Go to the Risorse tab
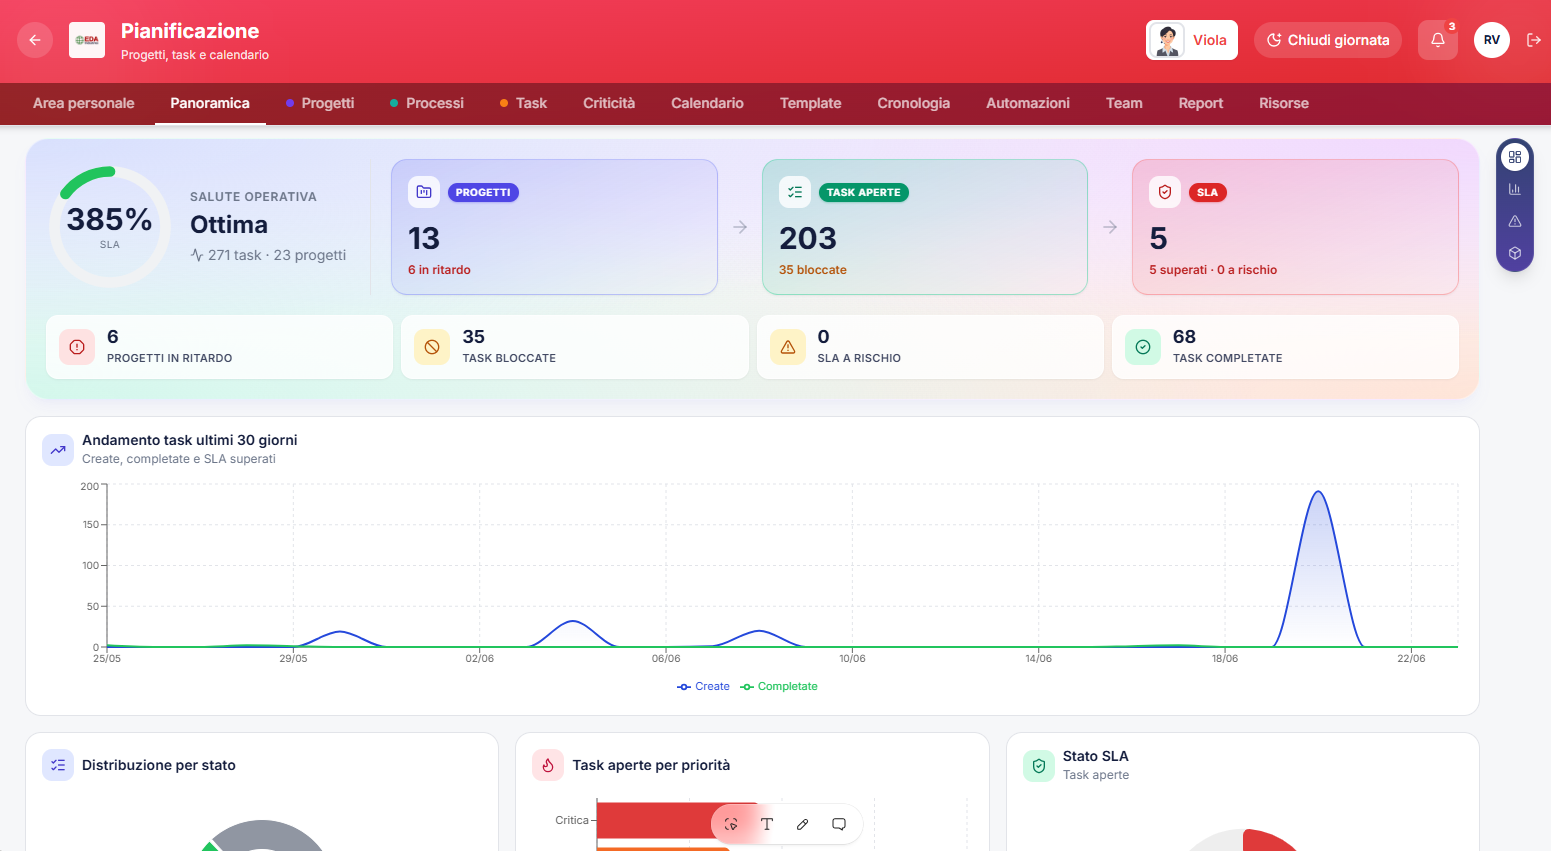 point(1284,103)
